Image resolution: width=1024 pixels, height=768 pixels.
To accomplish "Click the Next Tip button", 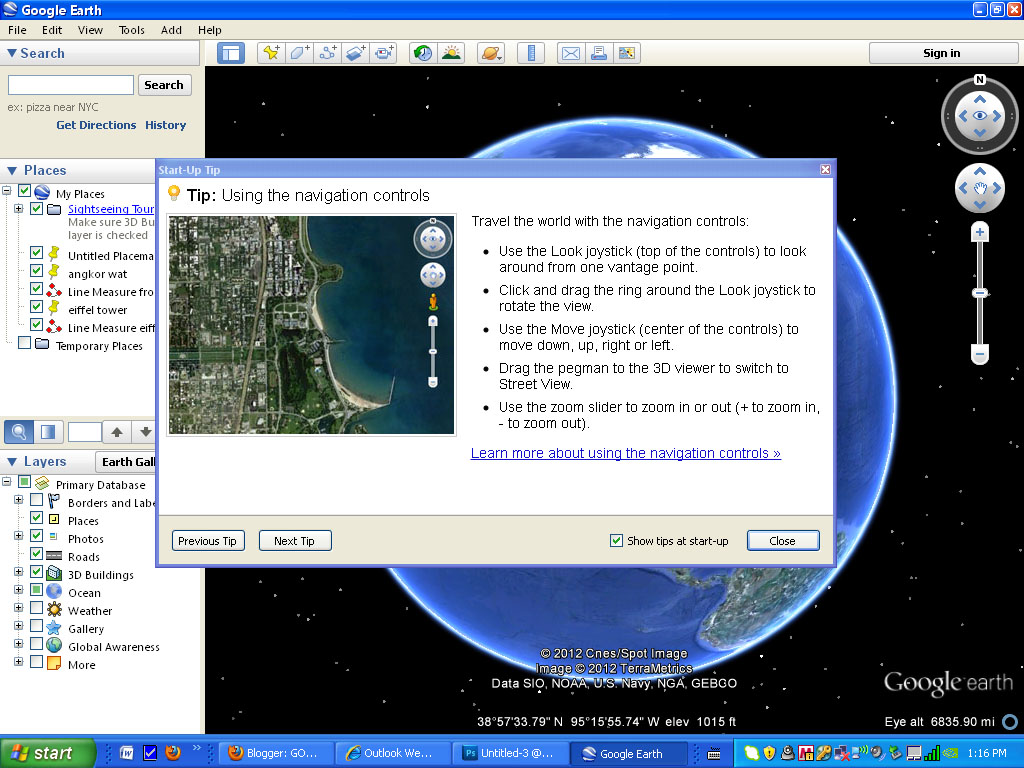I will (x=294, y=540).
